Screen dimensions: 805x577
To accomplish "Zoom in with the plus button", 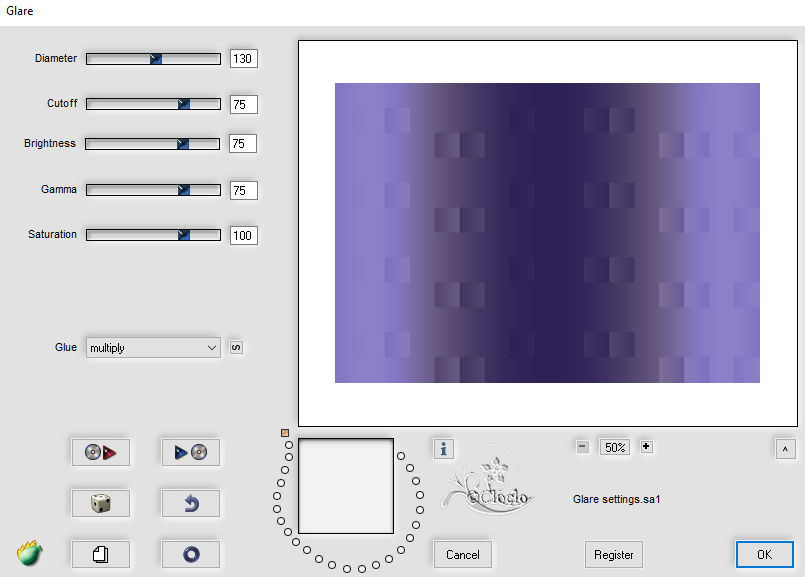I will coord(646,447).
